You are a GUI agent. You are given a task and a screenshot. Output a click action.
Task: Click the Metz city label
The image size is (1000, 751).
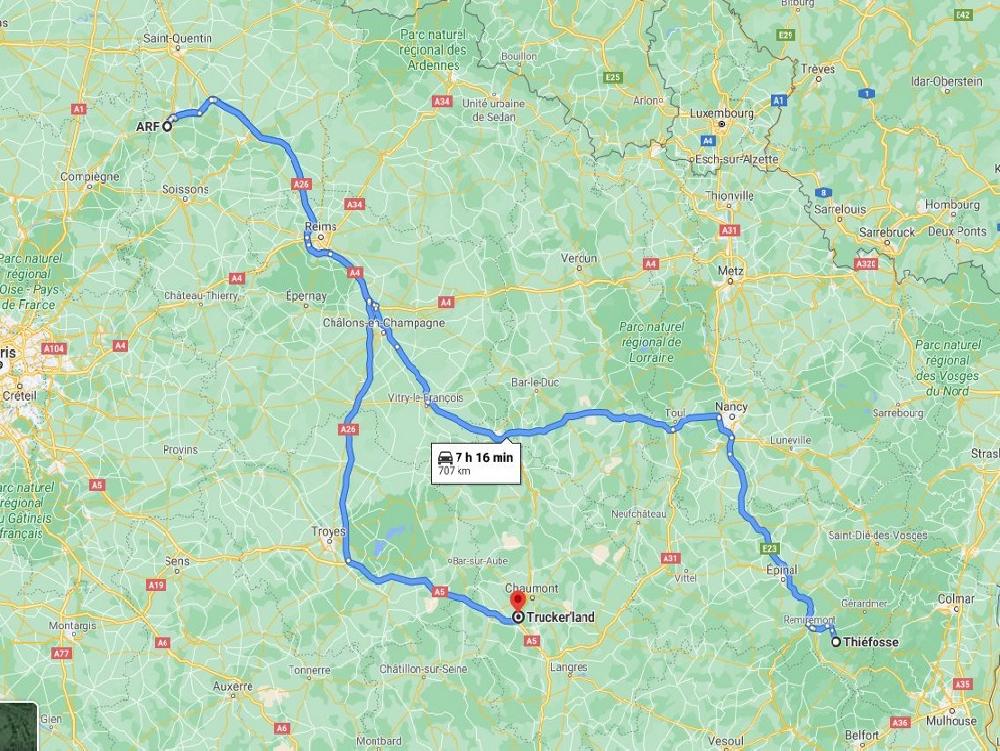[730, 270]
